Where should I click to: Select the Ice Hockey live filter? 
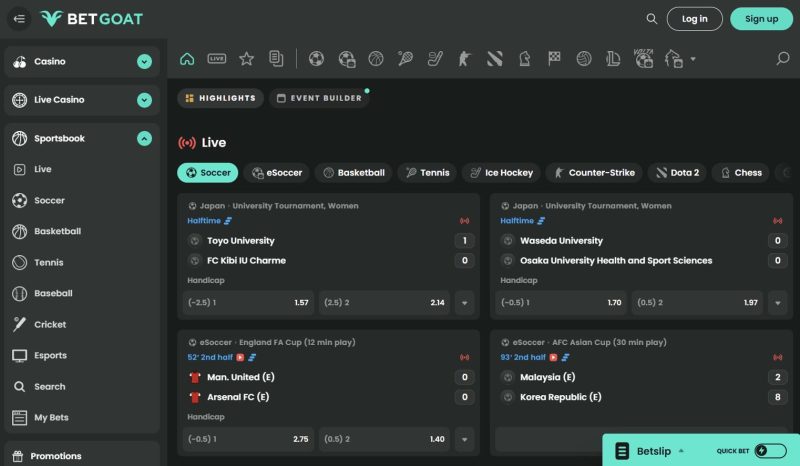(x=500, y=173)
